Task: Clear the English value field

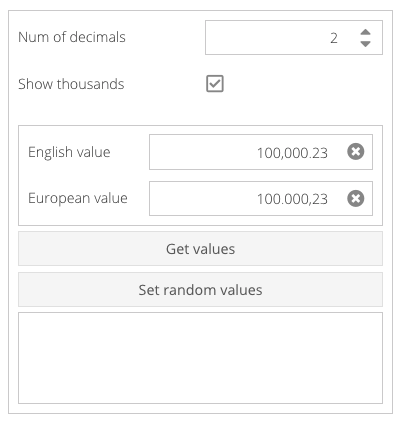Action: pyautogui.click(x=356, y=152)
